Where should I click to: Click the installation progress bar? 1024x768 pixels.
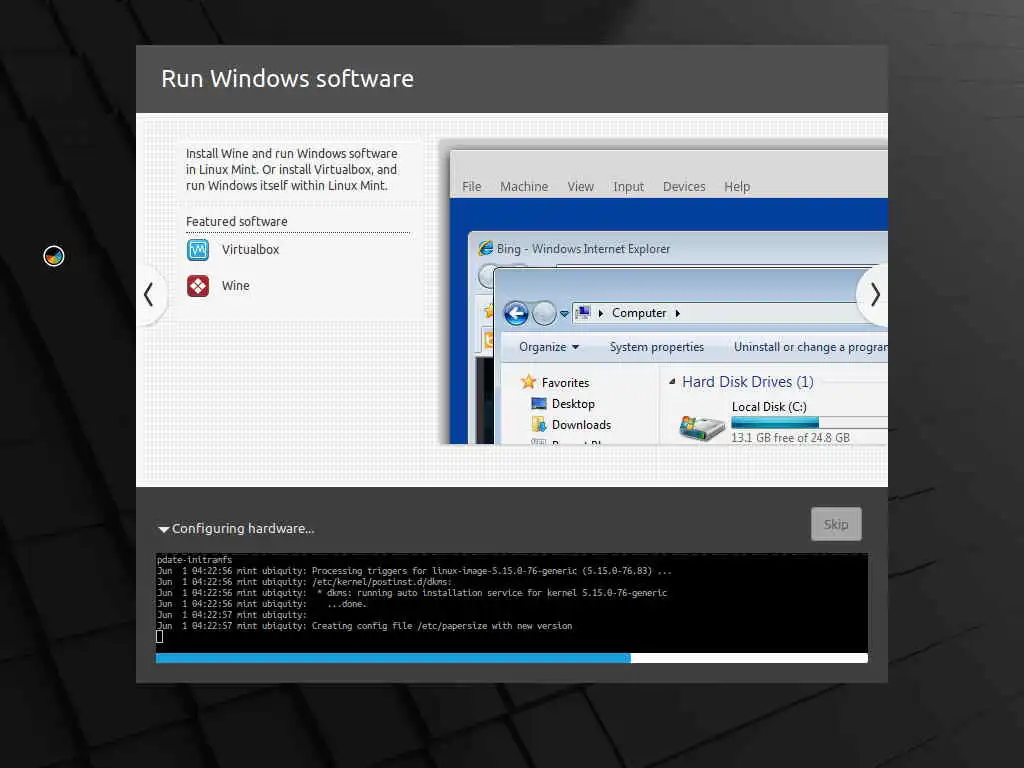pos(511,658)
